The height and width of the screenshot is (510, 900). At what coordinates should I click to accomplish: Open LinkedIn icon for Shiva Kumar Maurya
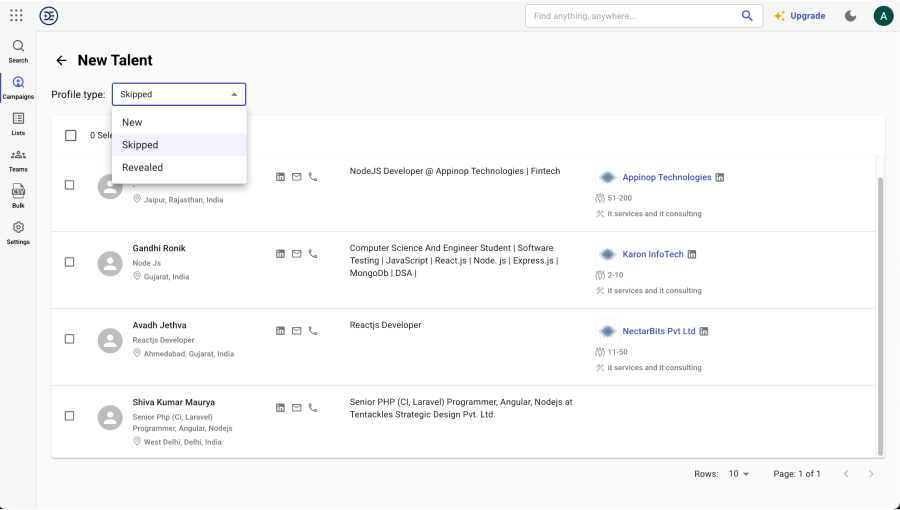(280, 408)
